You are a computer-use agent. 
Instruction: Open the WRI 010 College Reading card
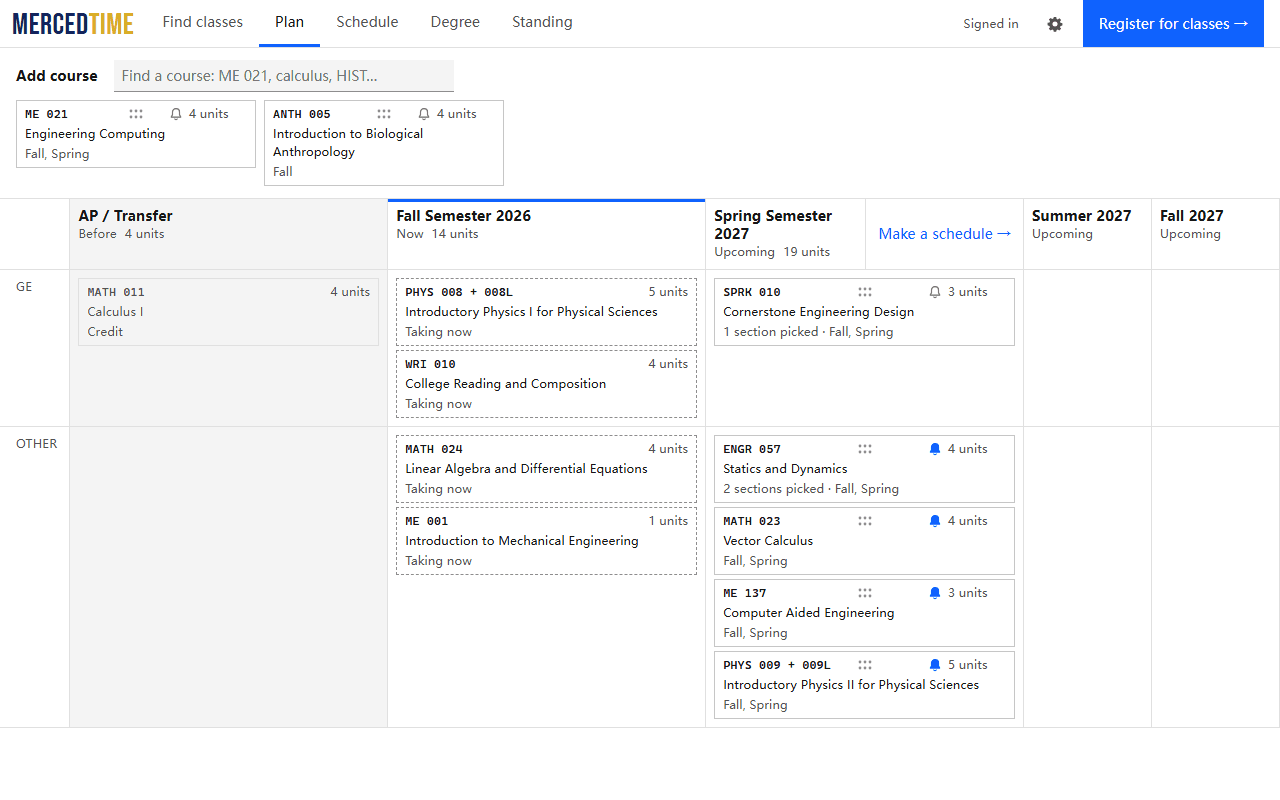[x=546, y=384]
